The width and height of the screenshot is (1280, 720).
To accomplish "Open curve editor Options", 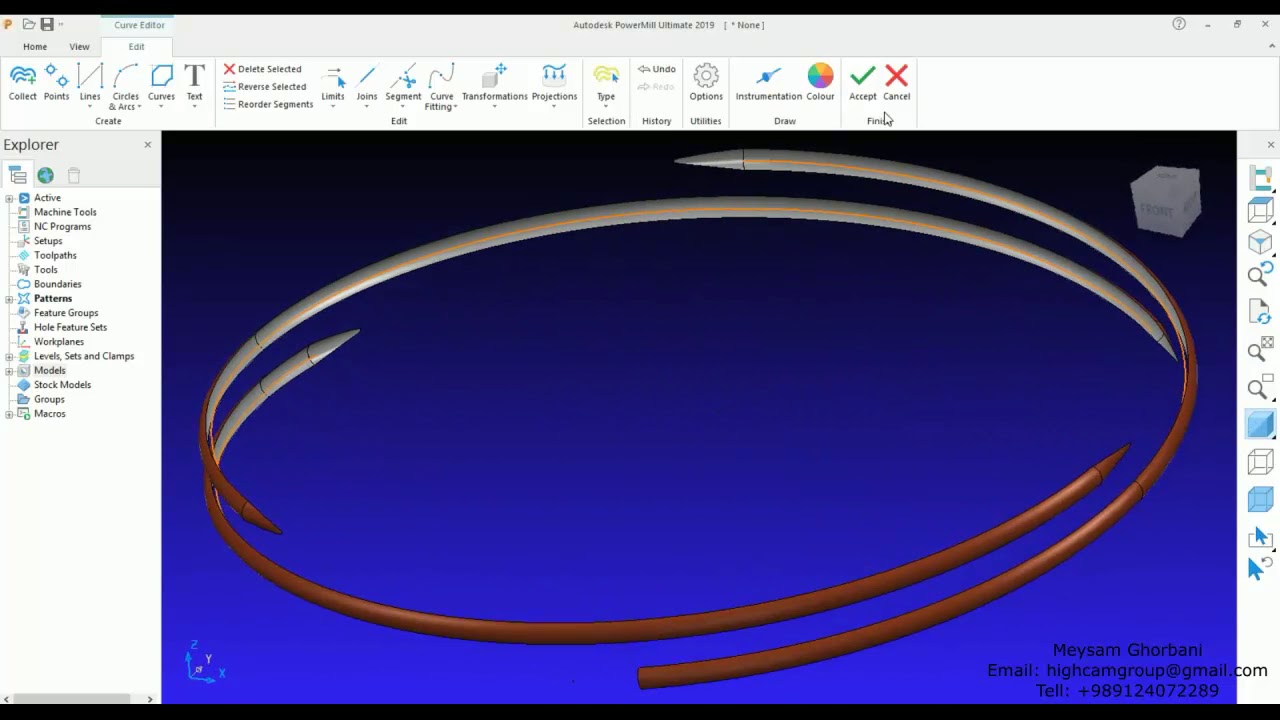I will (706, 83).
